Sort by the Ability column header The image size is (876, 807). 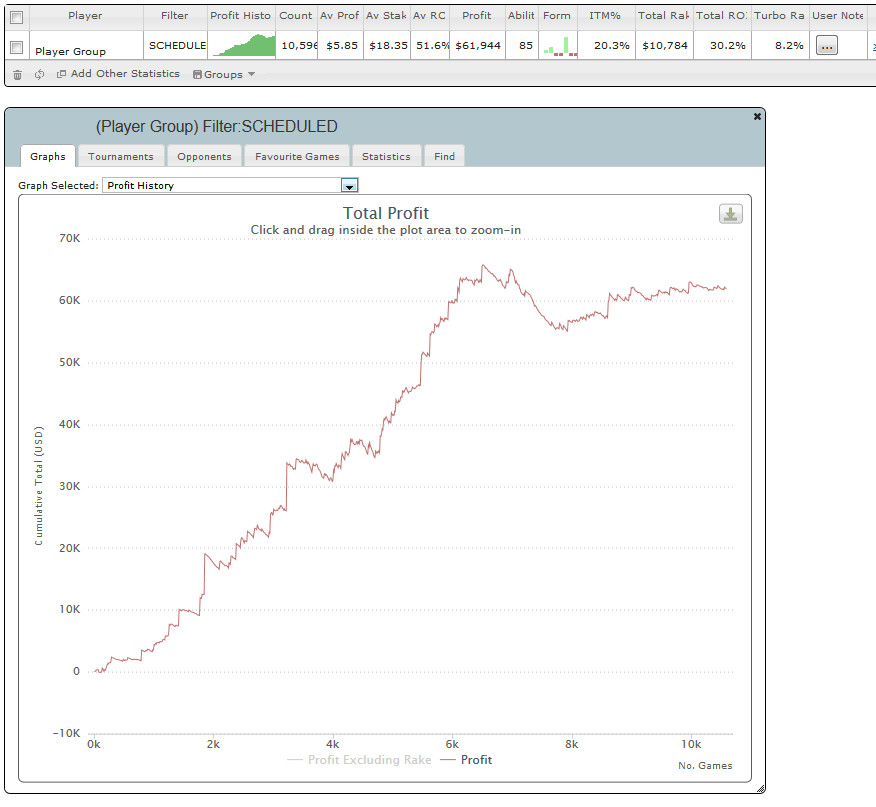[521, 16]
